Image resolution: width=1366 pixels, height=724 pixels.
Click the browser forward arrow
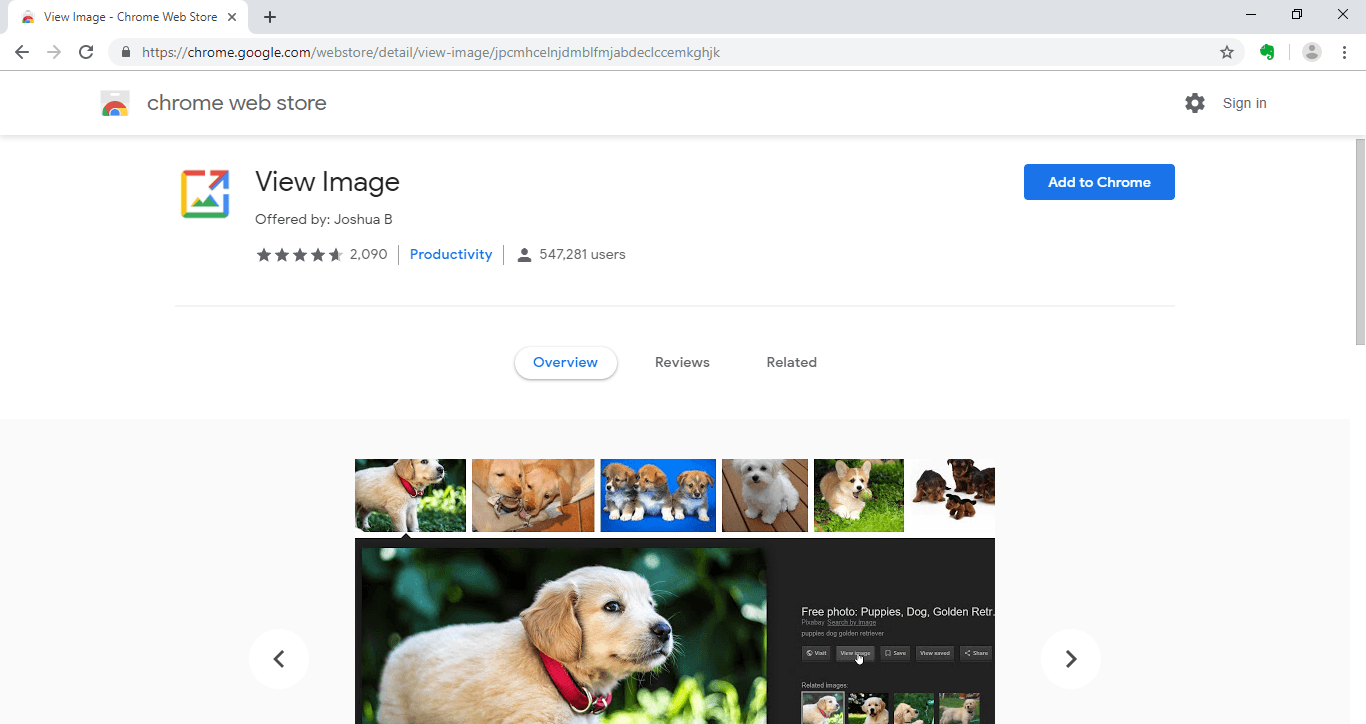click(54, 52)
